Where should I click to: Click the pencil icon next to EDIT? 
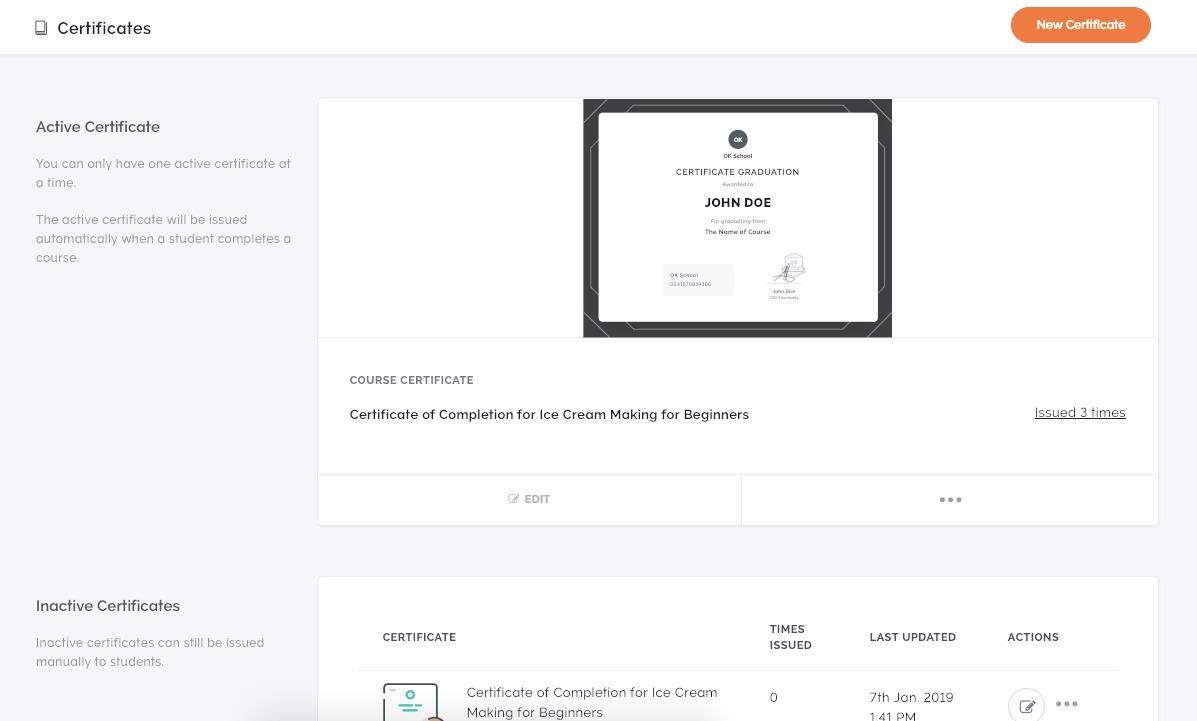point(514,500)
